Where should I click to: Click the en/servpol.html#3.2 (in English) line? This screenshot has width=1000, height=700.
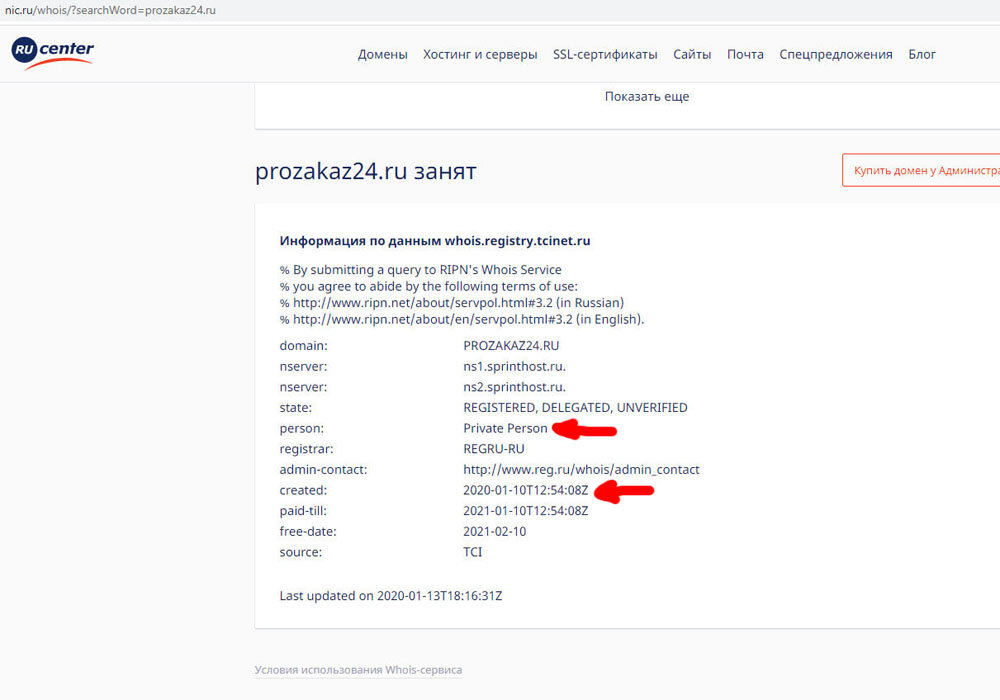(x=462, y=319)
